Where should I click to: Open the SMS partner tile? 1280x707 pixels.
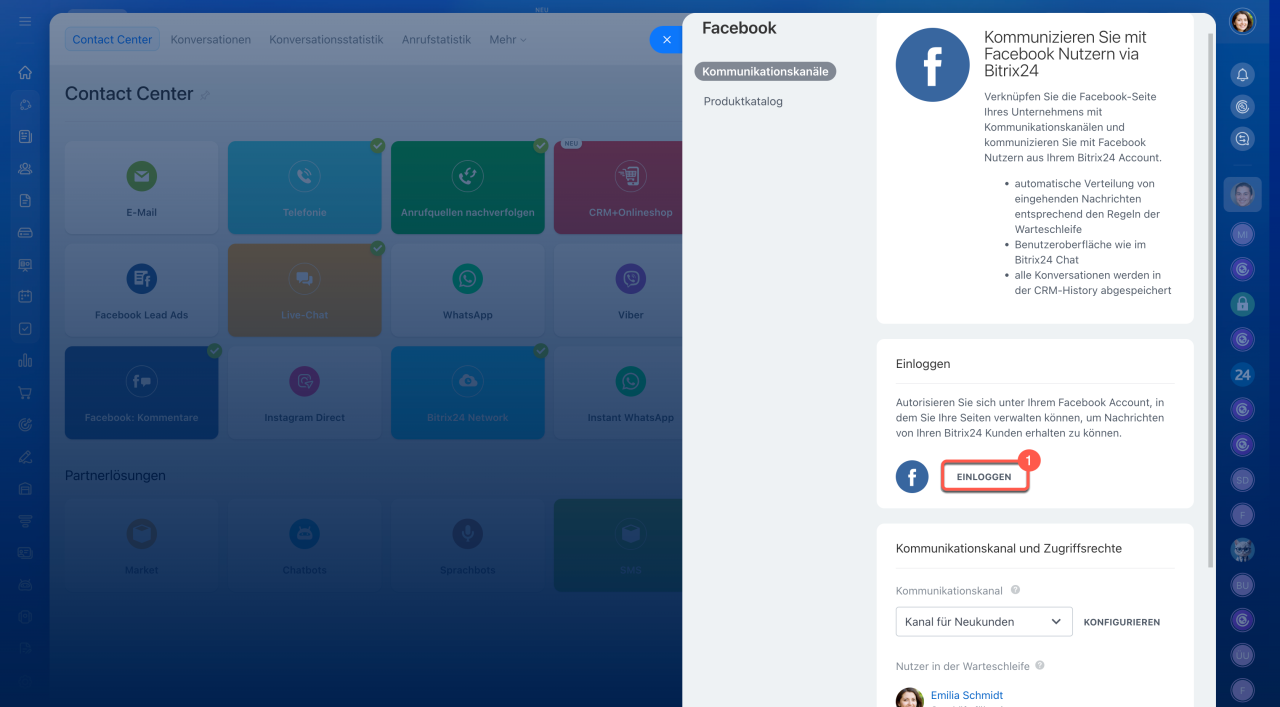tap(618, 545)
